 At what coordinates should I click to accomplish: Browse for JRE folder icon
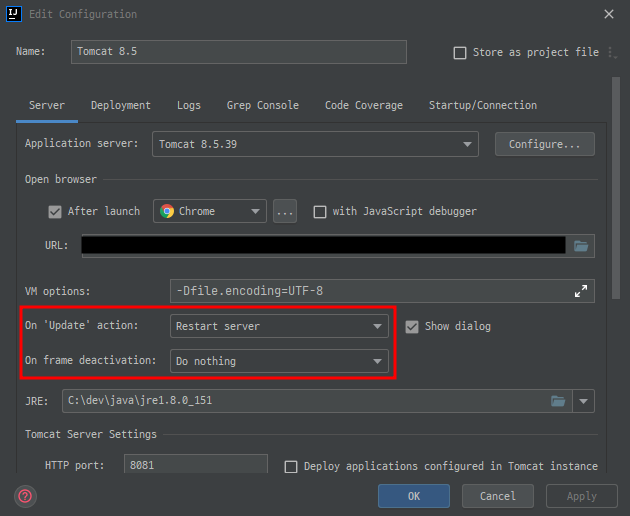[558, 401]
